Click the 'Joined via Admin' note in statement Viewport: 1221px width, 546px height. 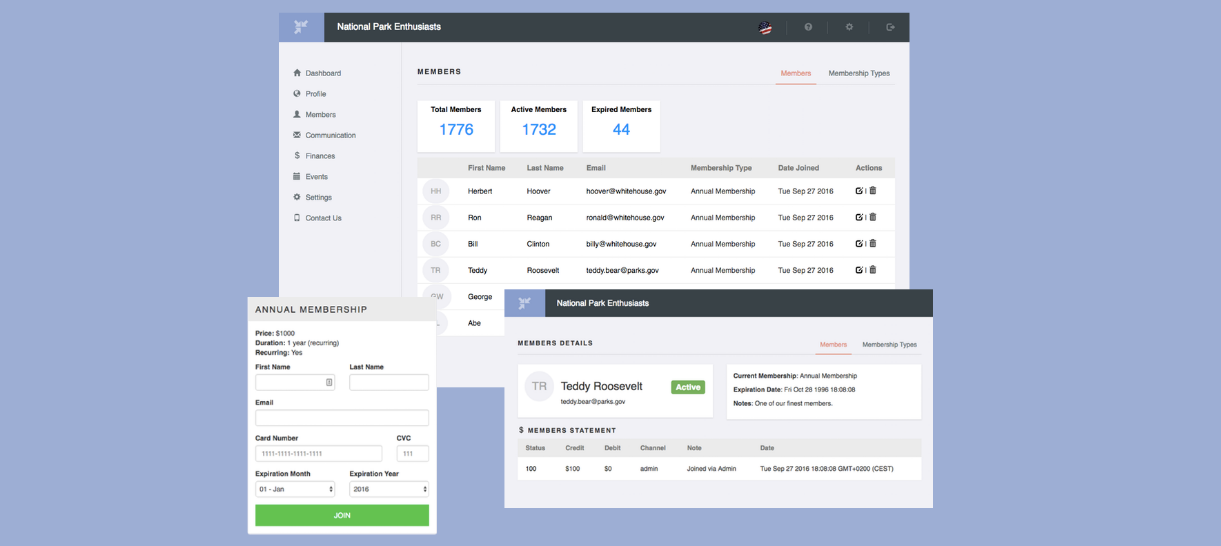click(712, 468)
